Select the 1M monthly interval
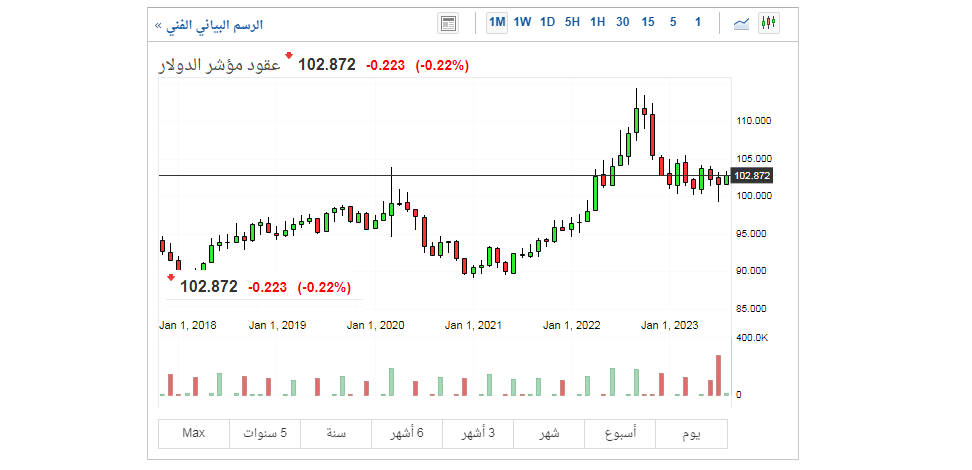 497,22
